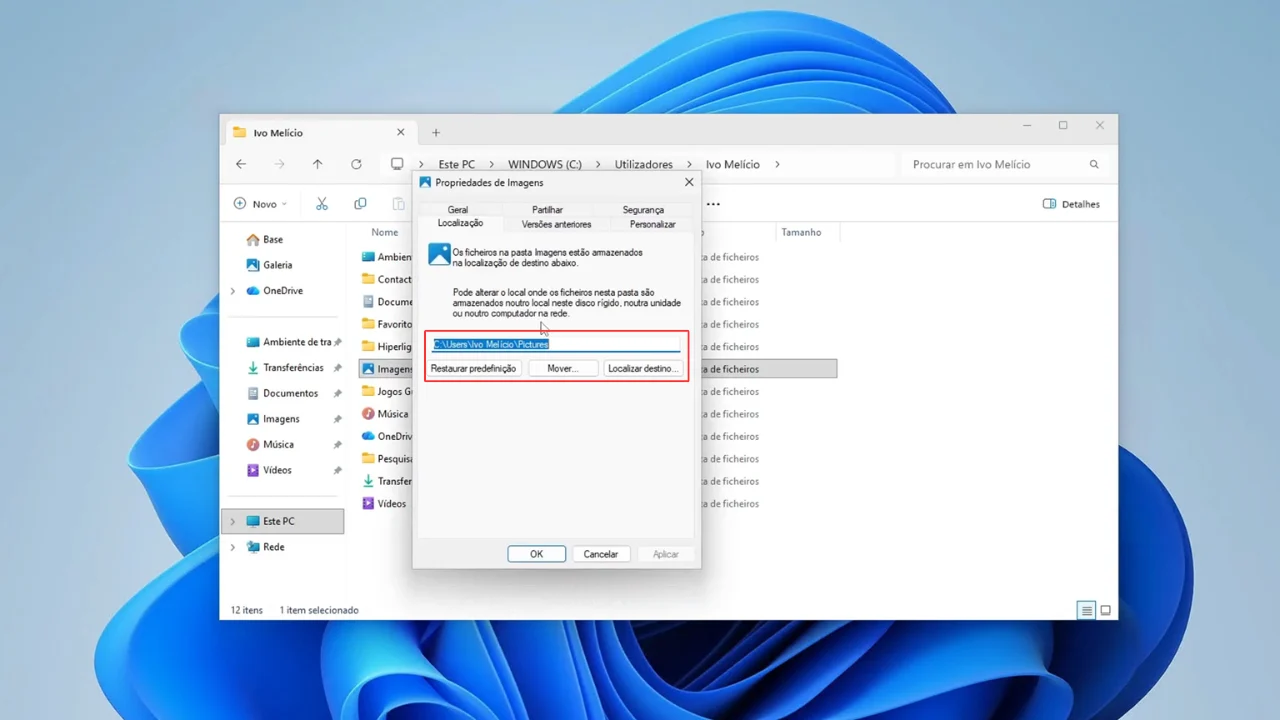Click the Mover... button

[x=562, y=368]
